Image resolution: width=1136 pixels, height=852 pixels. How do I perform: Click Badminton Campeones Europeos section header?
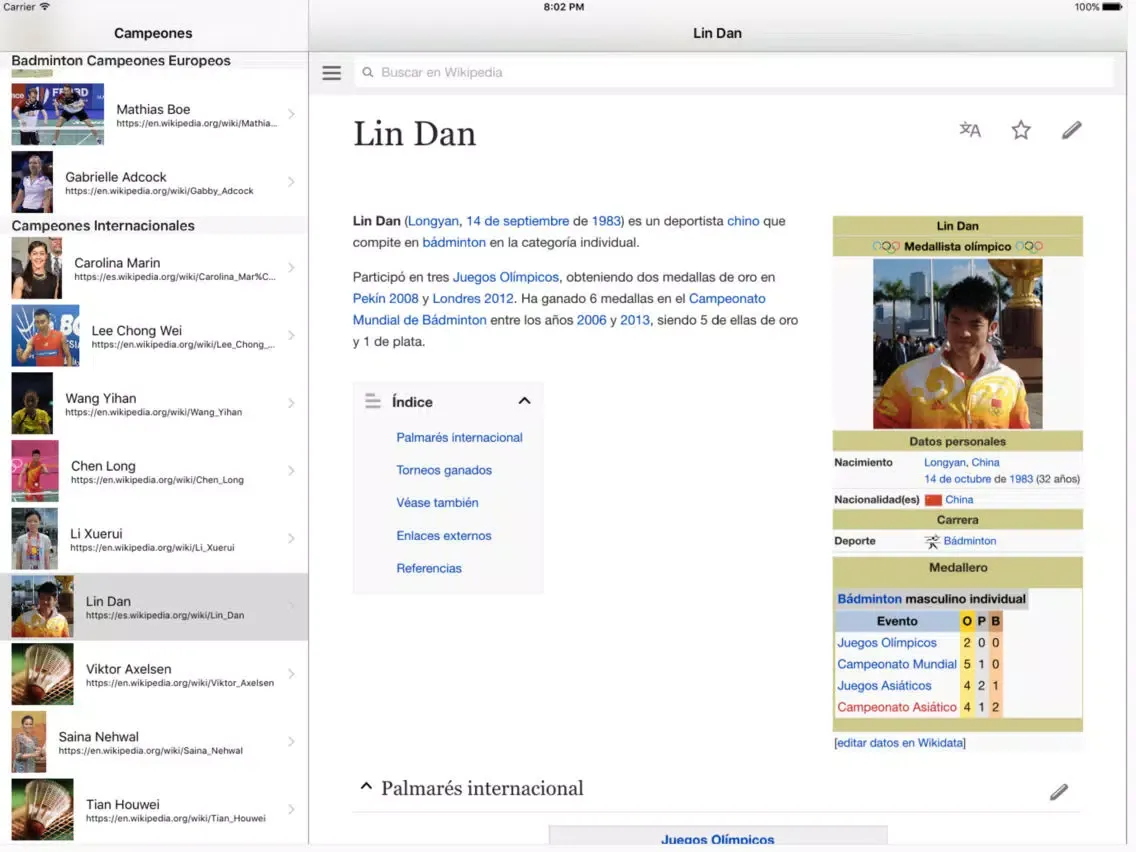click(121, 61)
